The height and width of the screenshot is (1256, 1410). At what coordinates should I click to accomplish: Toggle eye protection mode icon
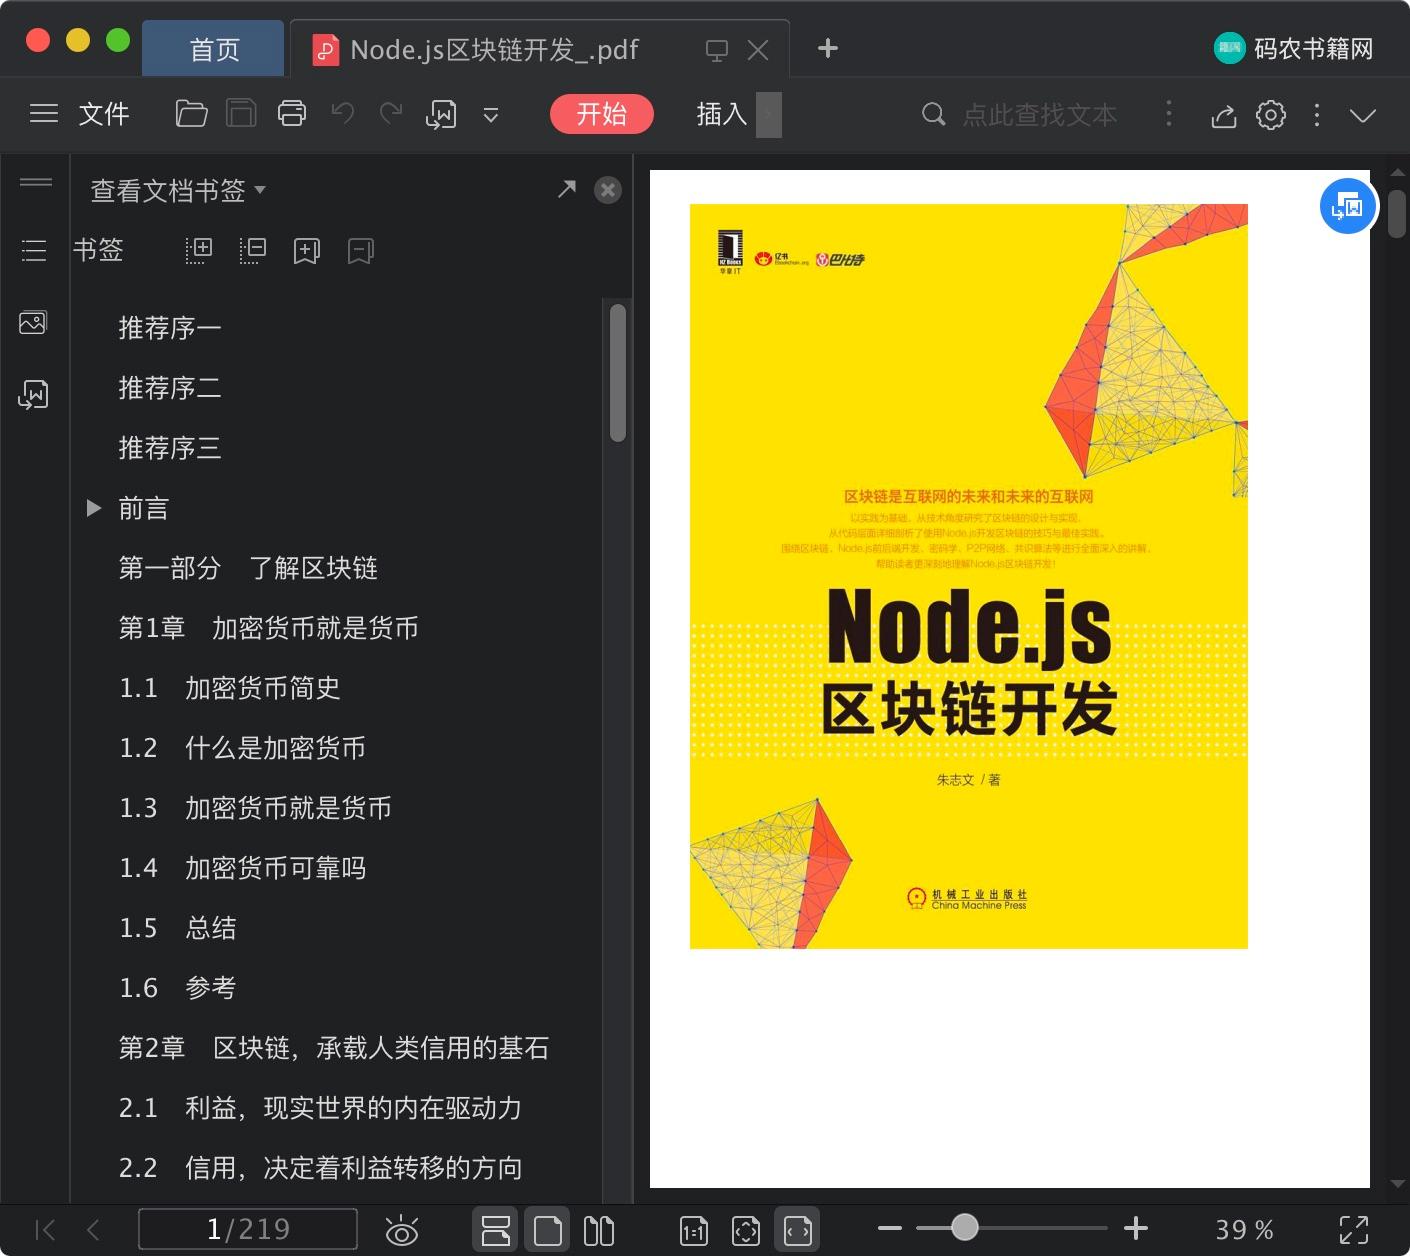point(402,1230)
